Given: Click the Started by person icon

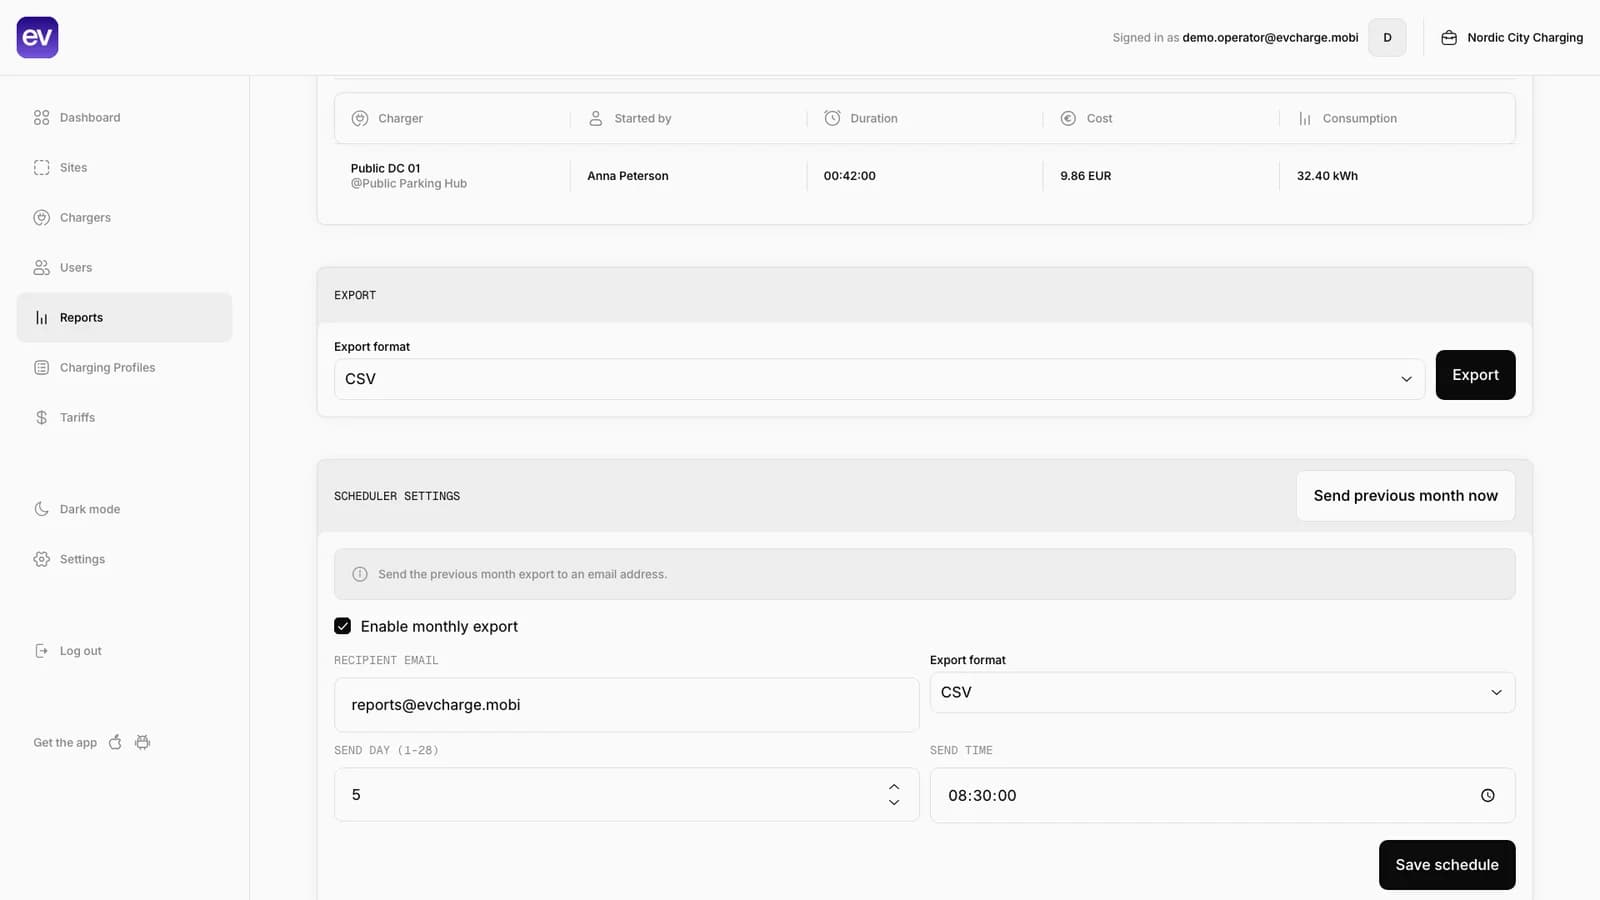Looking at the screenshot, I should coord(596,118).
